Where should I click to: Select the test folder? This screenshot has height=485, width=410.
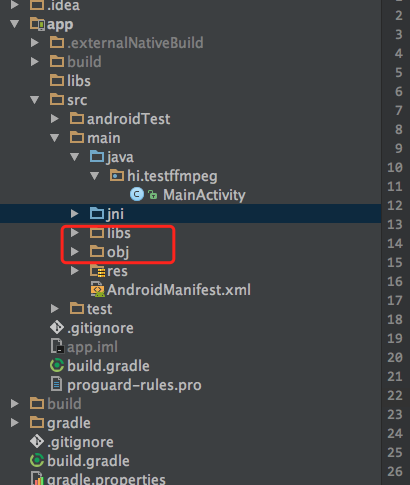[x=91, y=309]
